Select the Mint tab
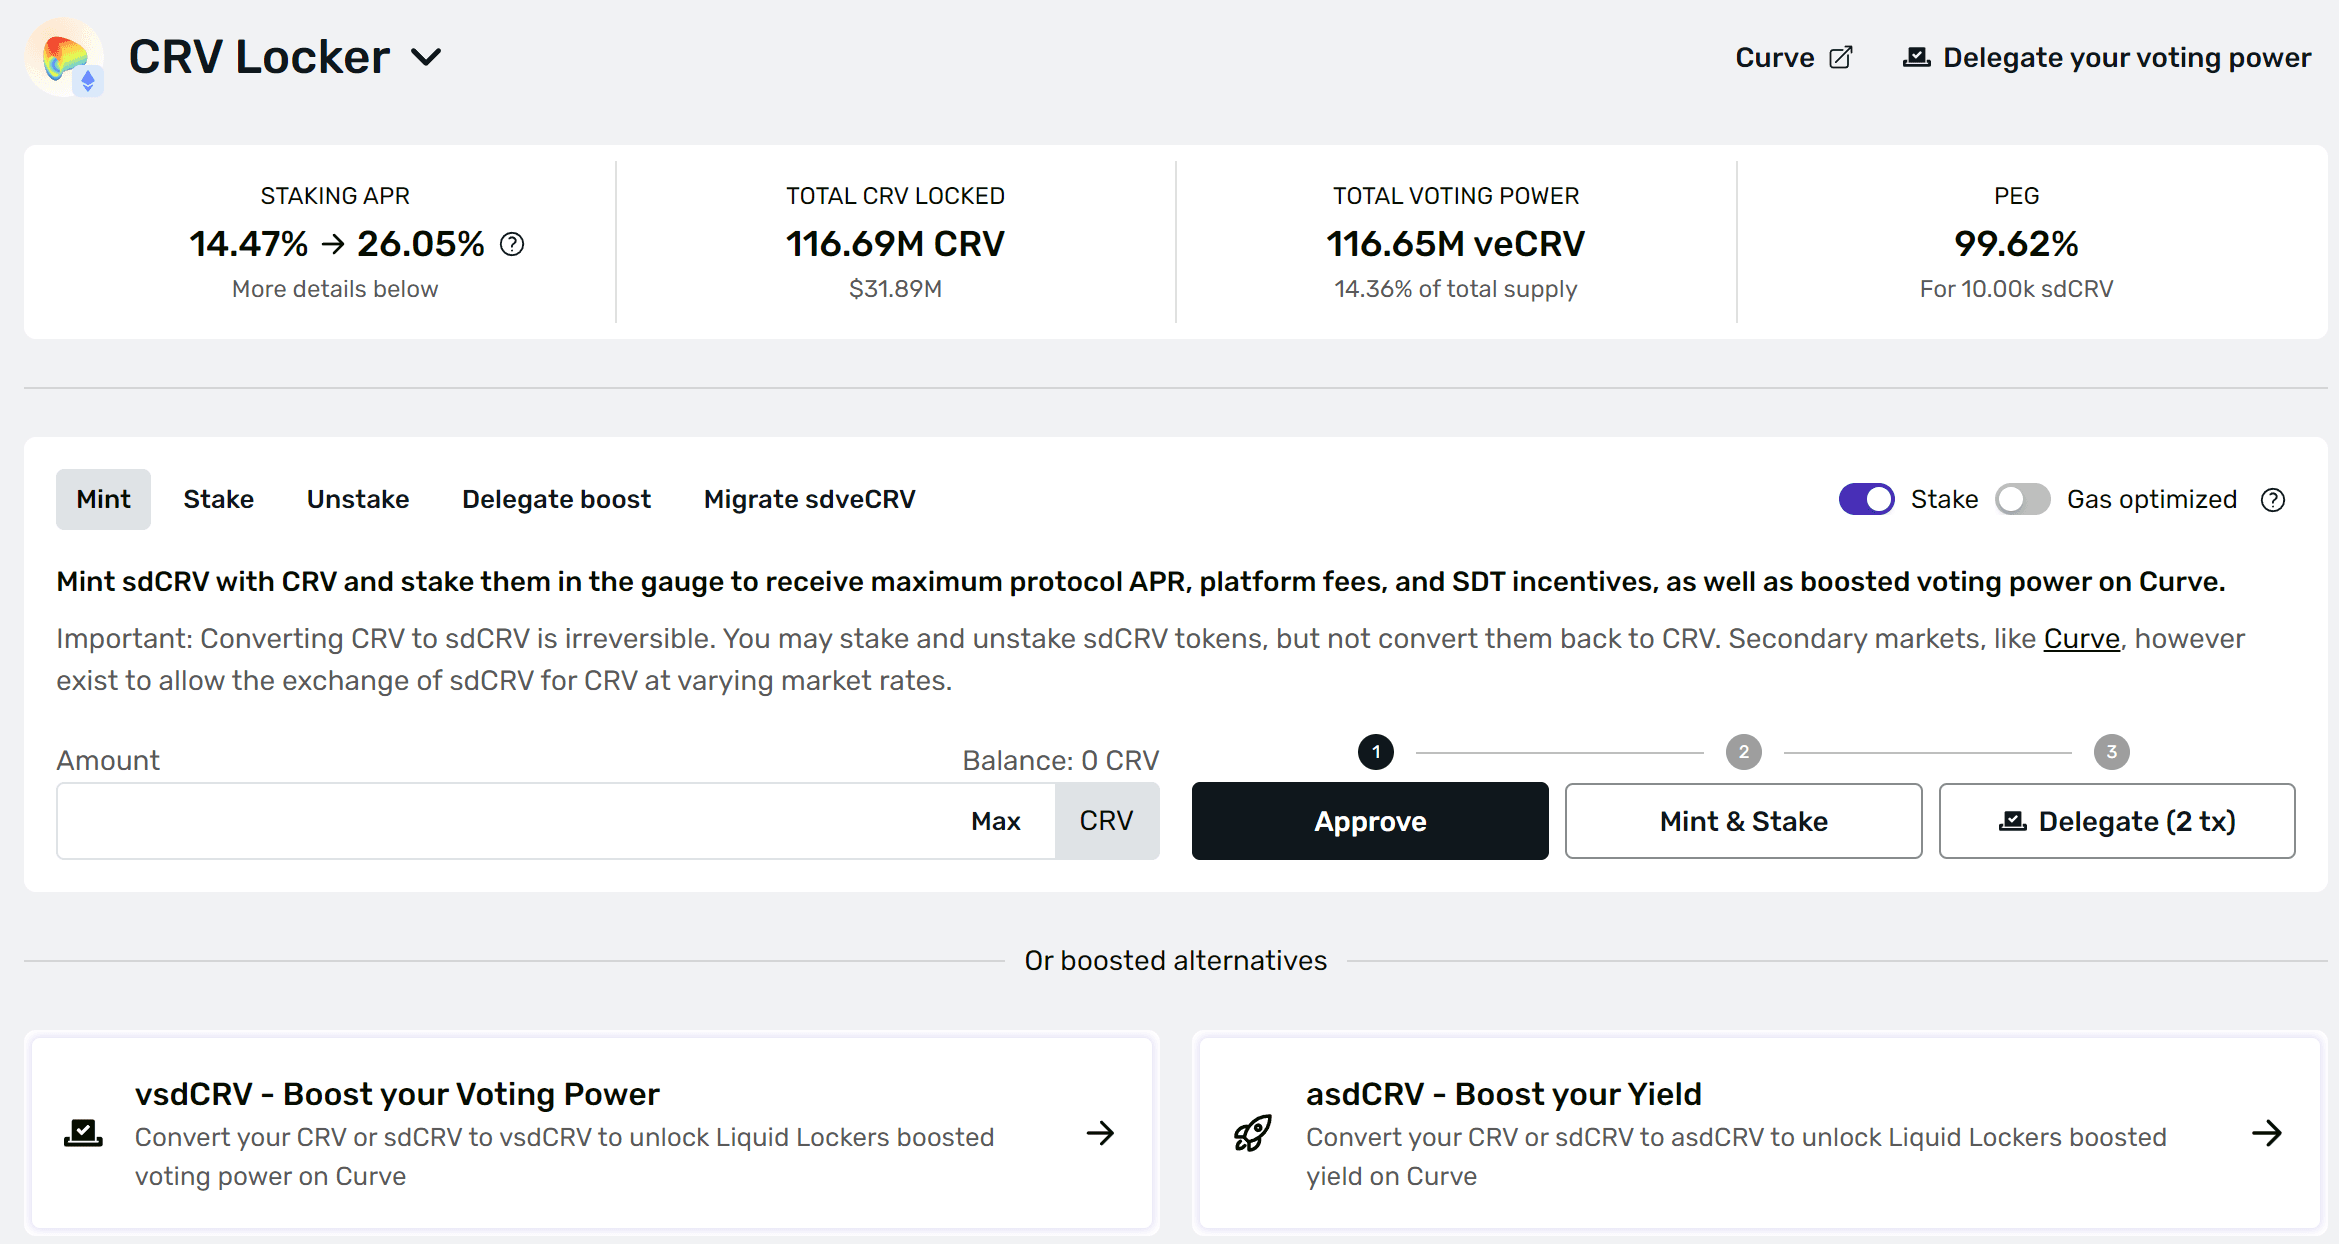The image size is (2339, 1244). click(103, 499)
